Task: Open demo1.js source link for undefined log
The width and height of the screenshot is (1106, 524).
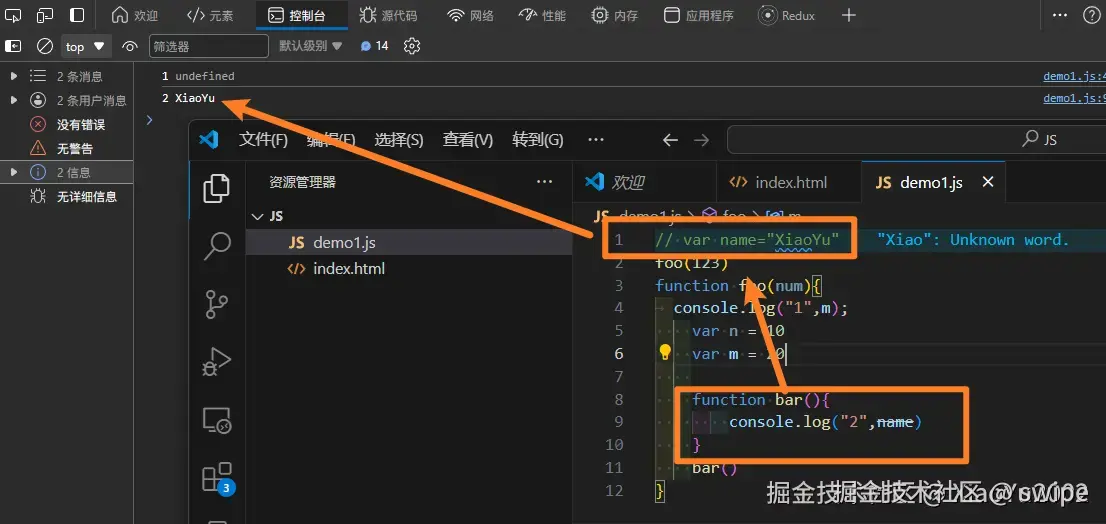Action: coord(1074,76)
